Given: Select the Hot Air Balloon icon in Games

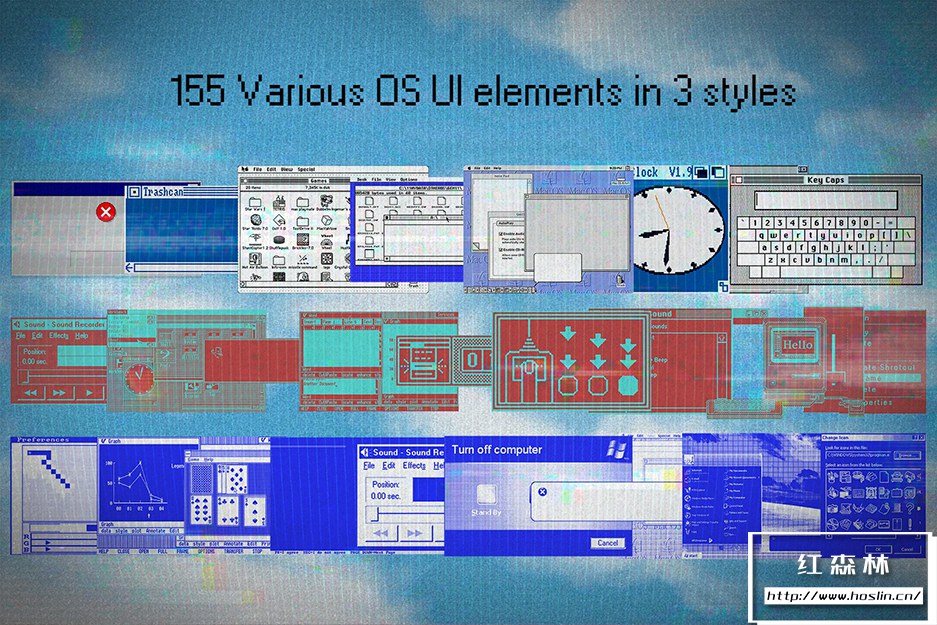Looking at the screenshot, I should [255, 259].
